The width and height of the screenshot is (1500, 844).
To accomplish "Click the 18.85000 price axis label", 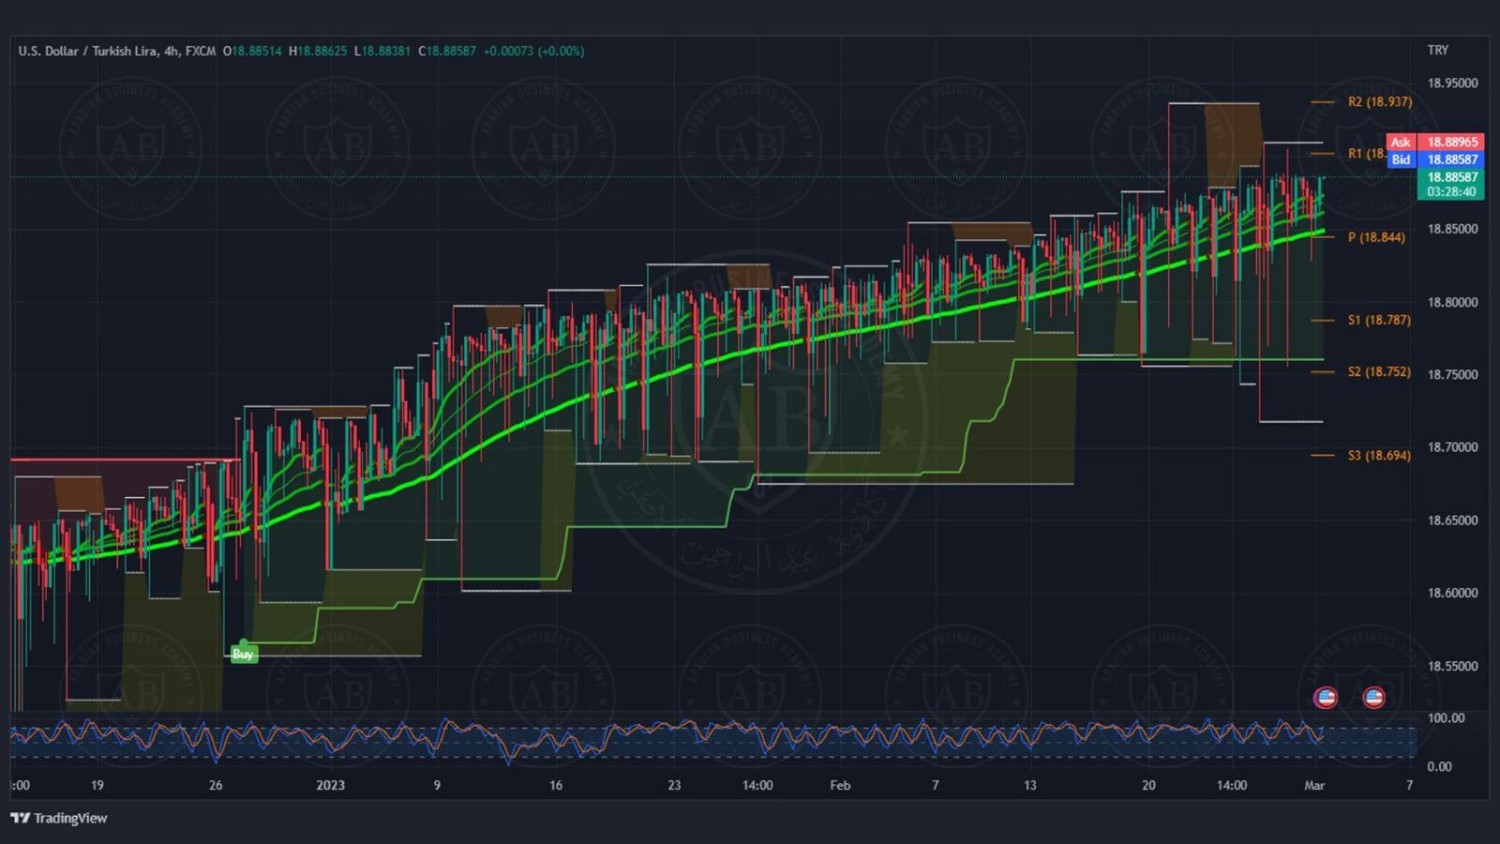I will (x=1452, y=229).
